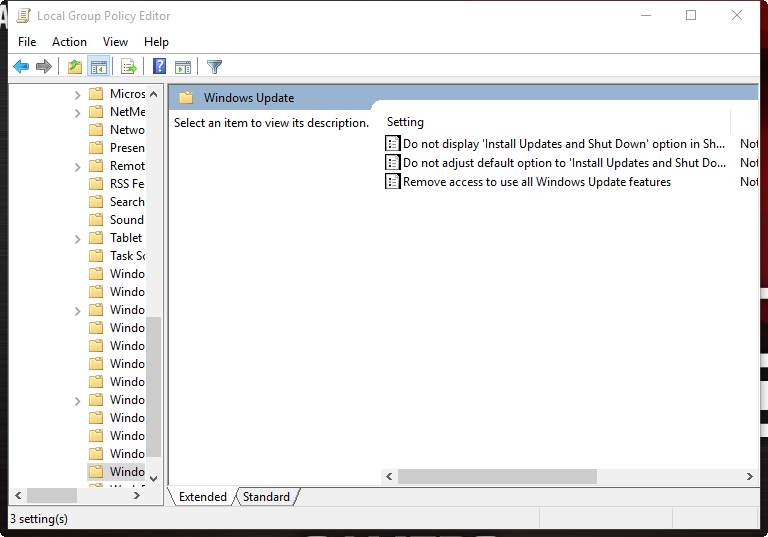Image resolution: width=768 pixels, height=537 pixels.
Task: Click tree pane horizontal scrollbar right arrow
Action: (x=137, y=495)
